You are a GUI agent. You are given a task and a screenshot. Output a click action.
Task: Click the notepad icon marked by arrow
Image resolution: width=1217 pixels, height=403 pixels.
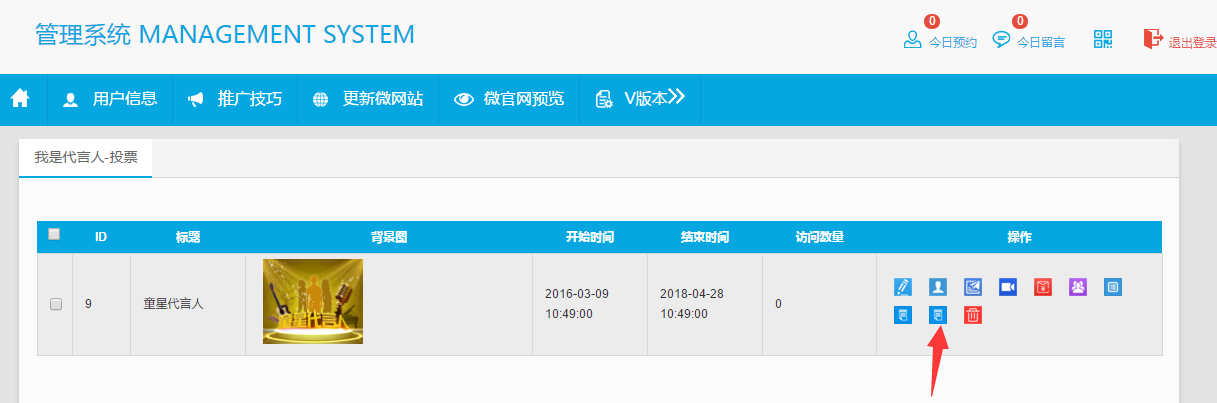(x=938, y=315)
